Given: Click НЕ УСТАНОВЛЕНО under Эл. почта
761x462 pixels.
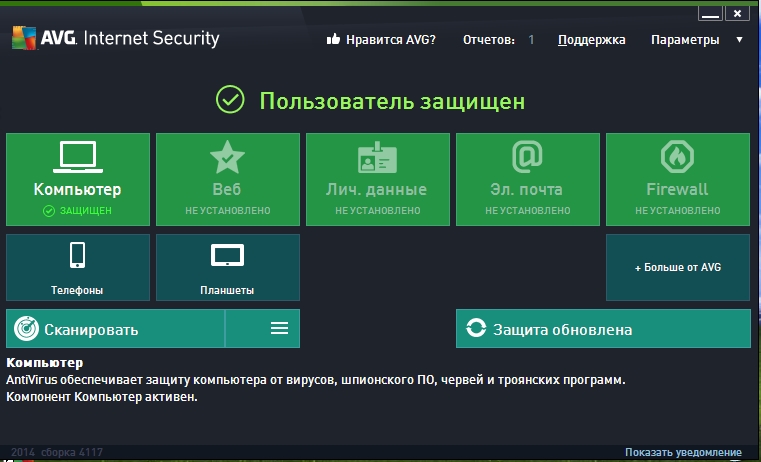Looking at the screenshot, I should point(528,211).
